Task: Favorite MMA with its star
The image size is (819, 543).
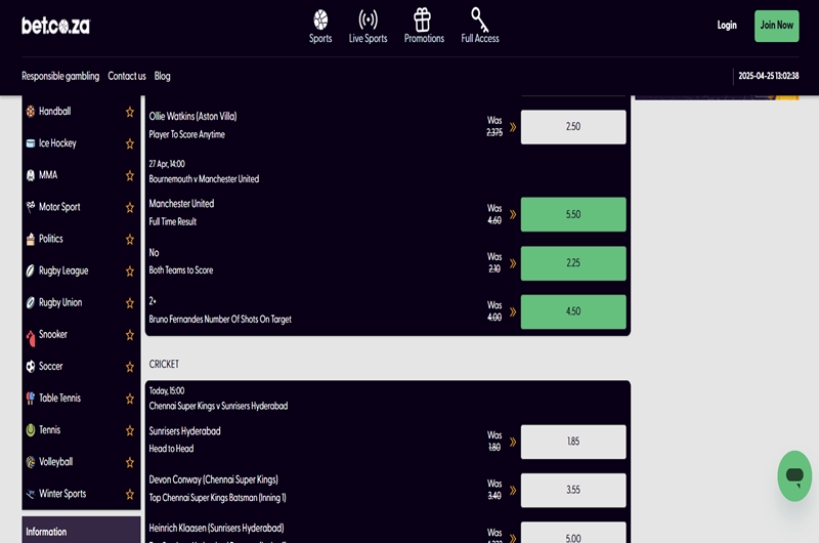Action: (x=130, y=175)
